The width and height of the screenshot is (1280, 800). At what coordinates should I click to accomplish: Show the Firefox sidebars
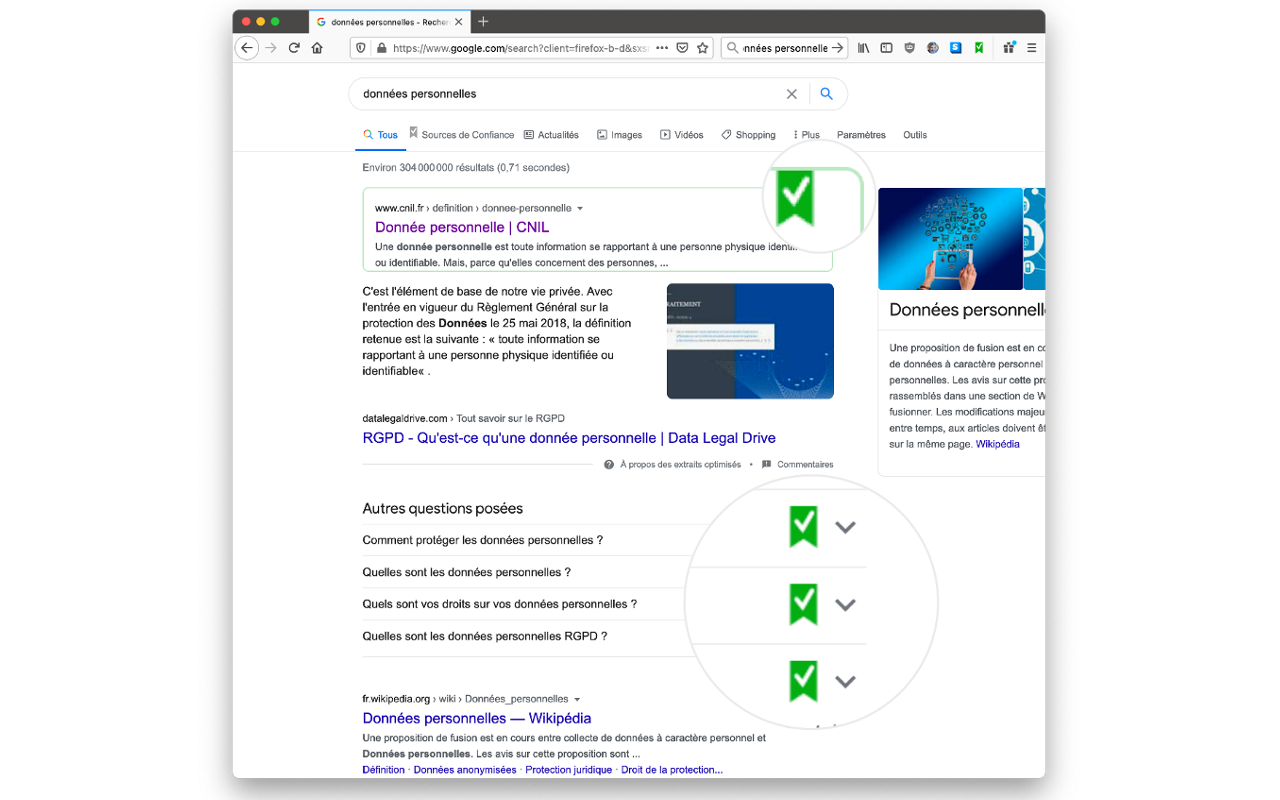coord(886,48)
